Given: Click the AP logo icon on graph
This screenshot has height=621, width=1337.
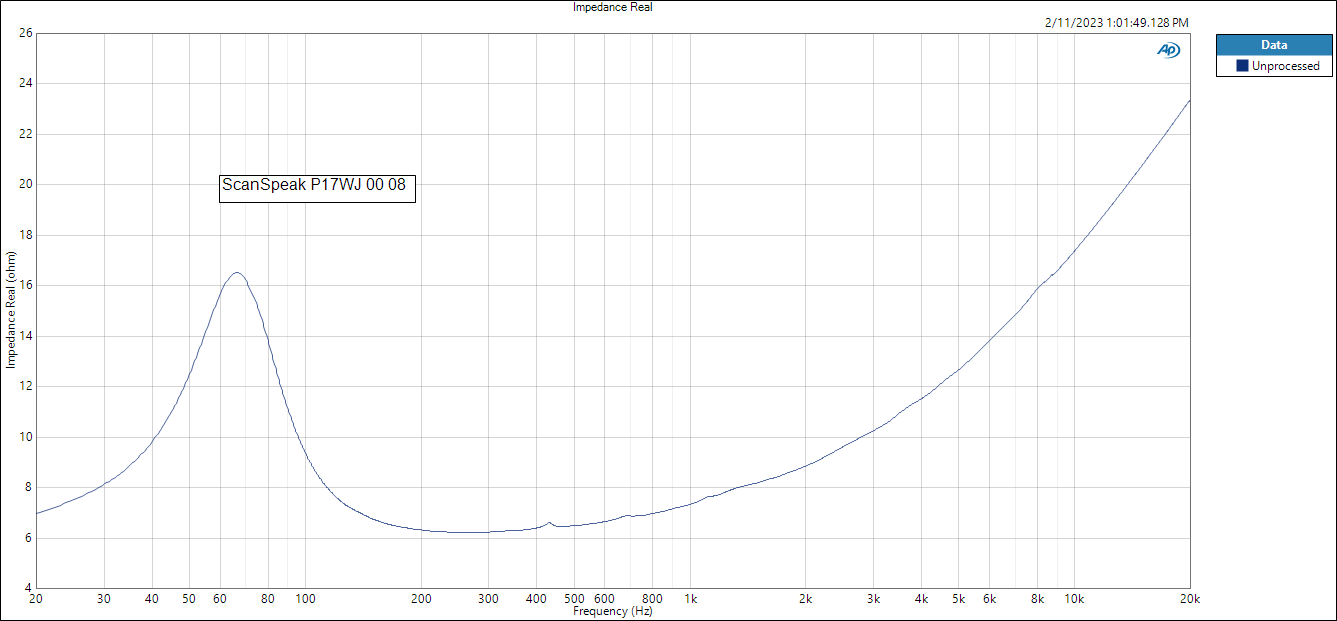Looking at the screenshot, I should (1168, 50).
